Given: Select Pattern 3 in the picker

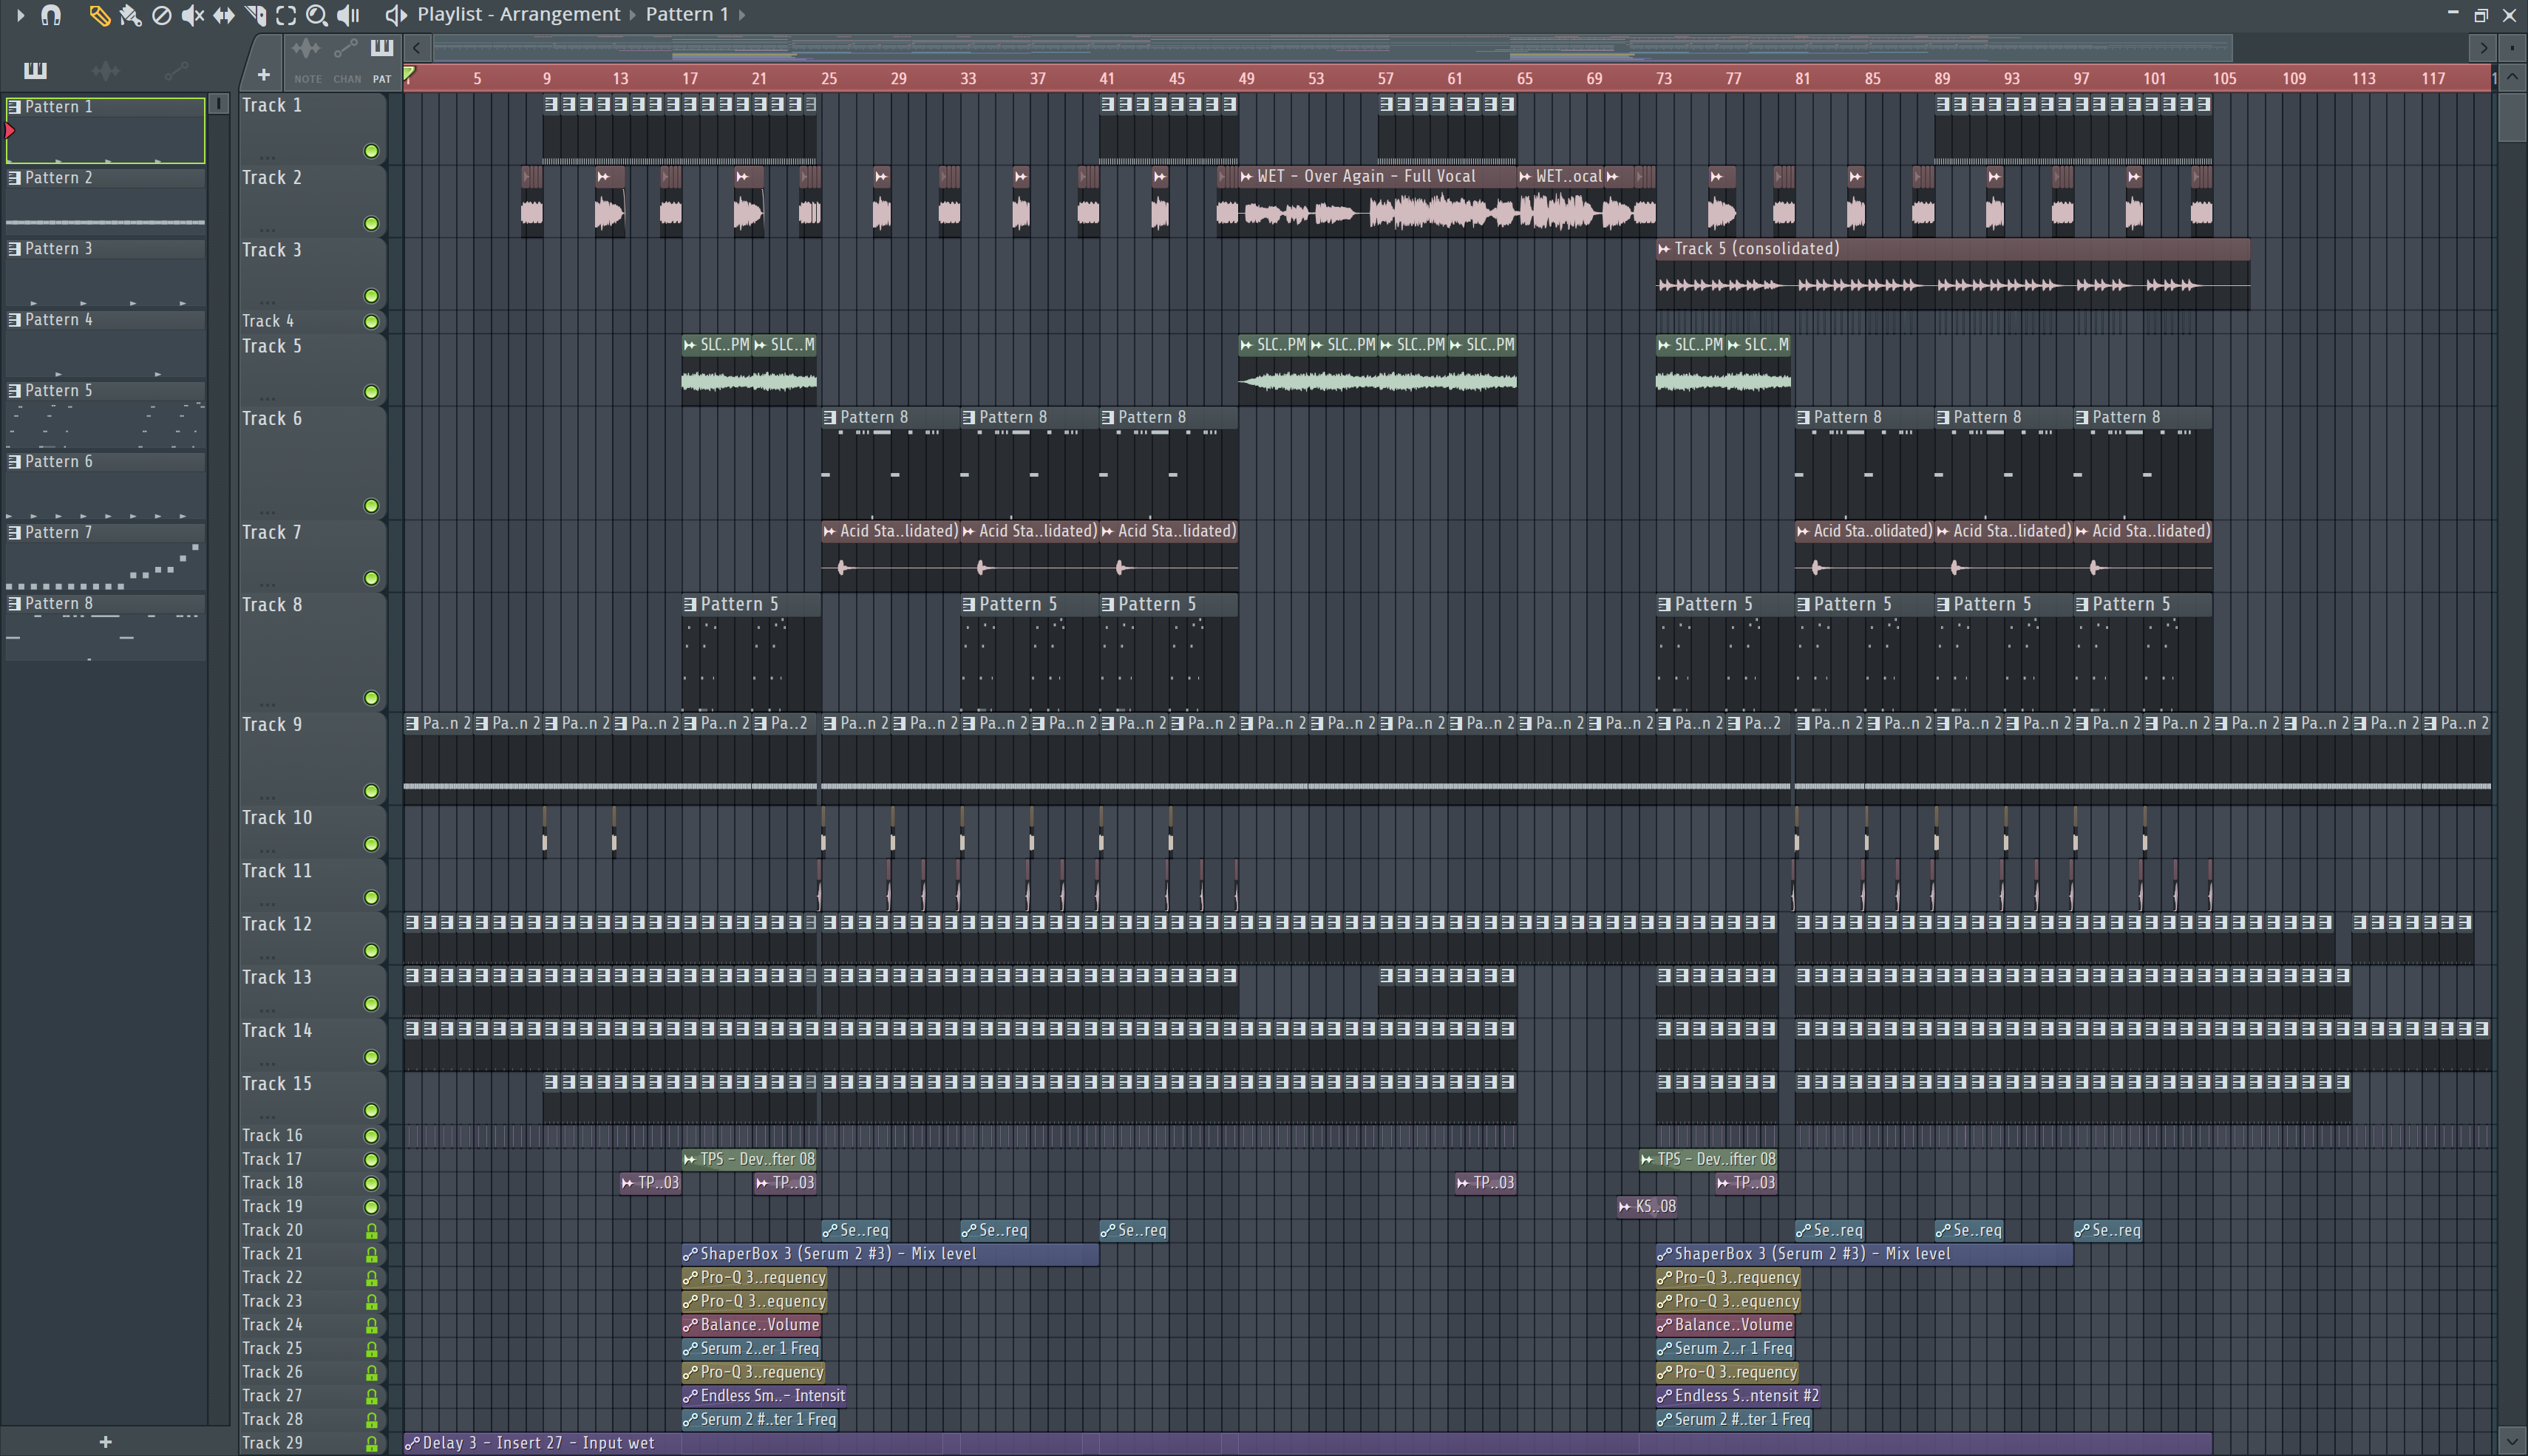Looking at the screenshot, I should click(105, 272).
